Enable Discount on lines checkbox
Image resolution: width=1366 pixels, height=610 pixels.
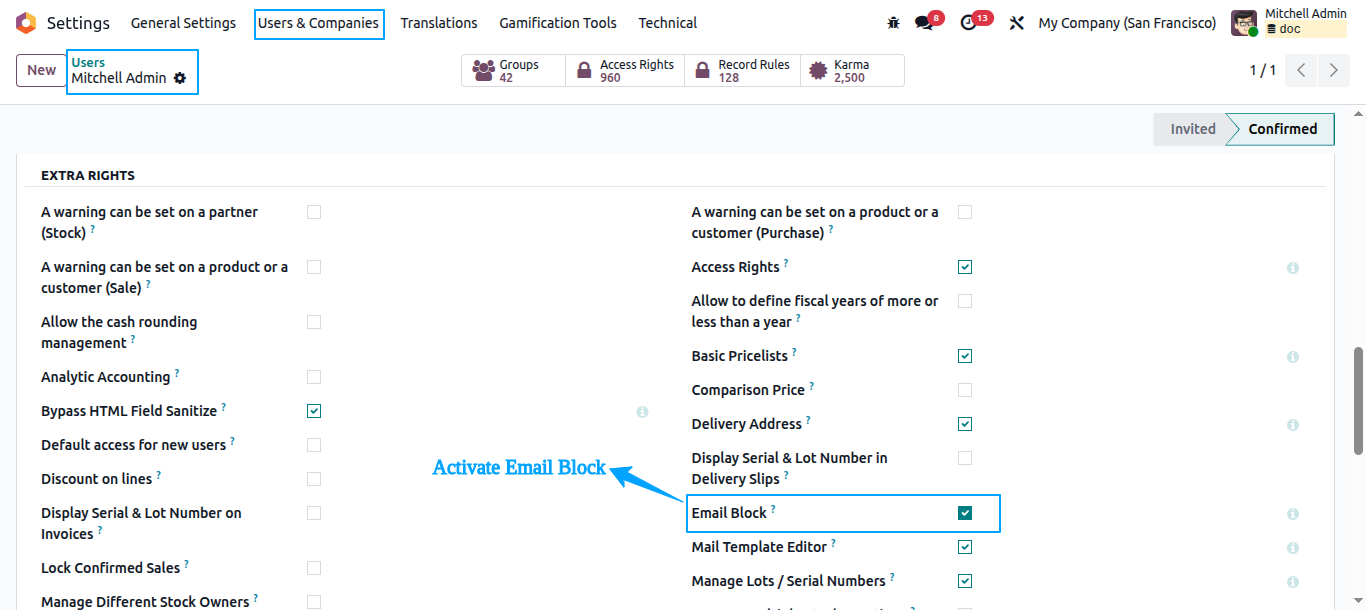point(314,479)
